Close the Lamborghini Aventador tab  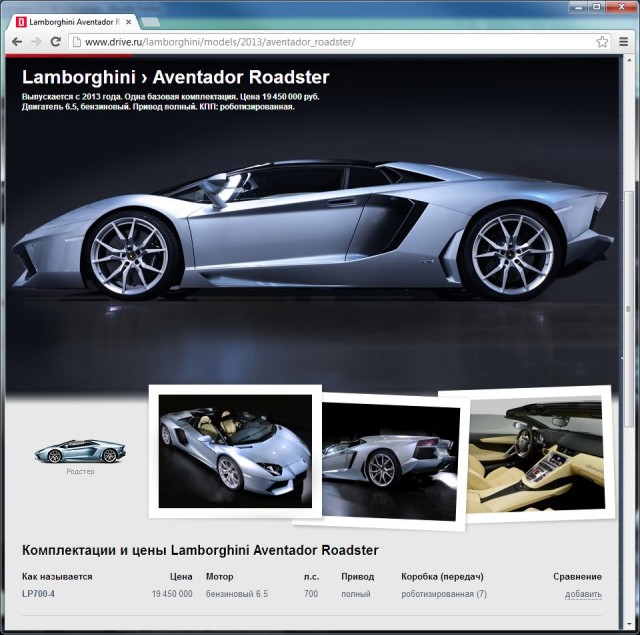click(x=128, y=22)
